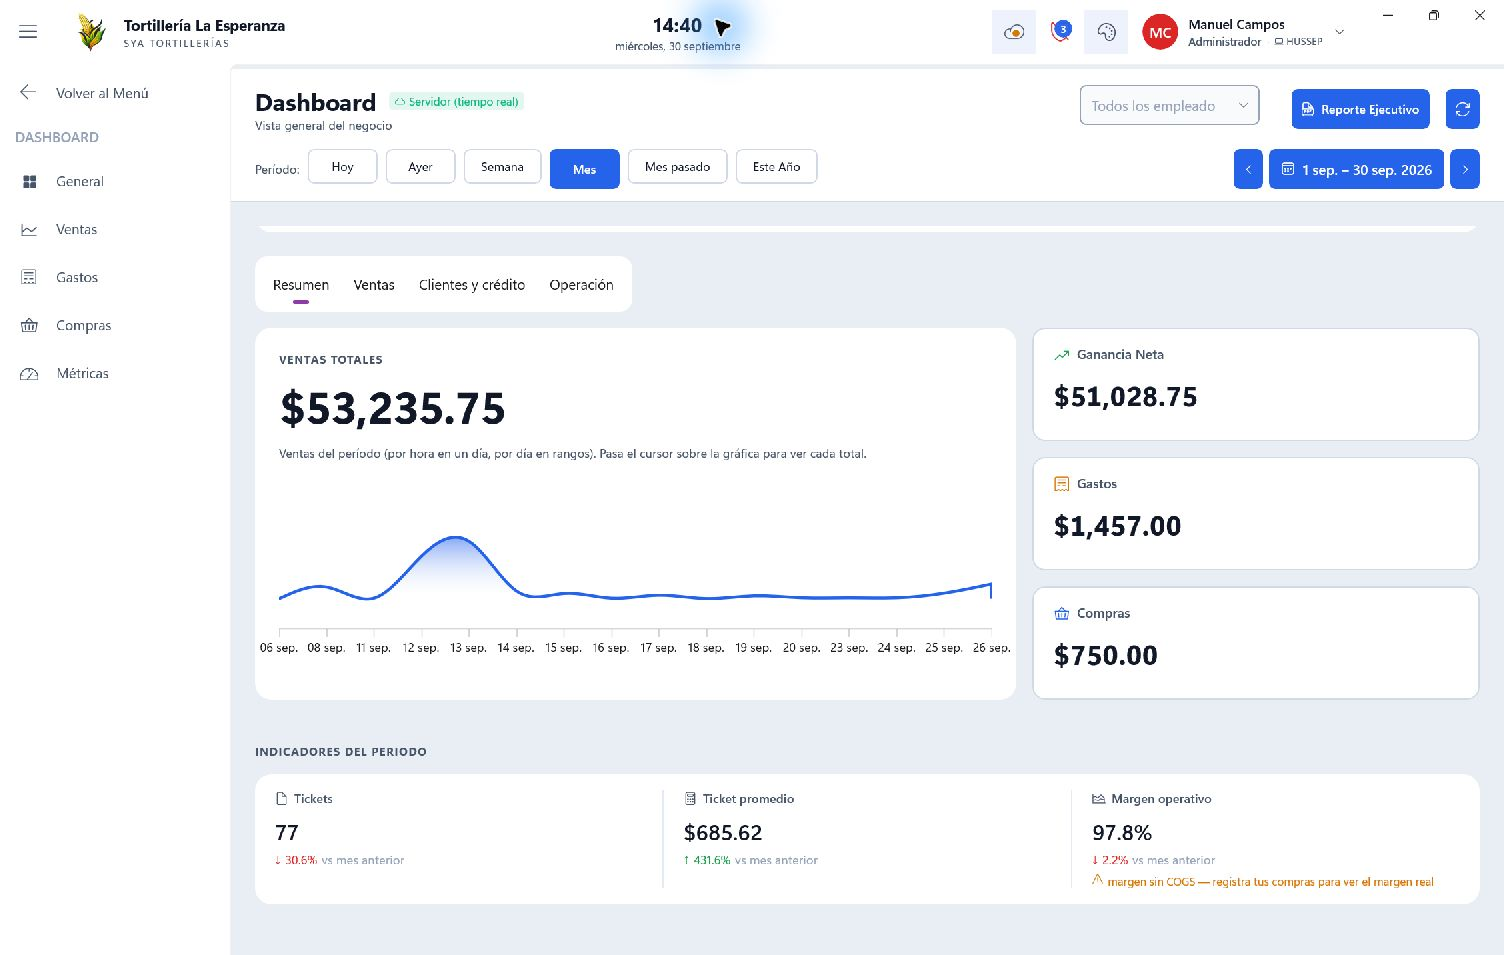
Task: Click the $53,235.75 total sales value
Action: click(x=392, y=409)
